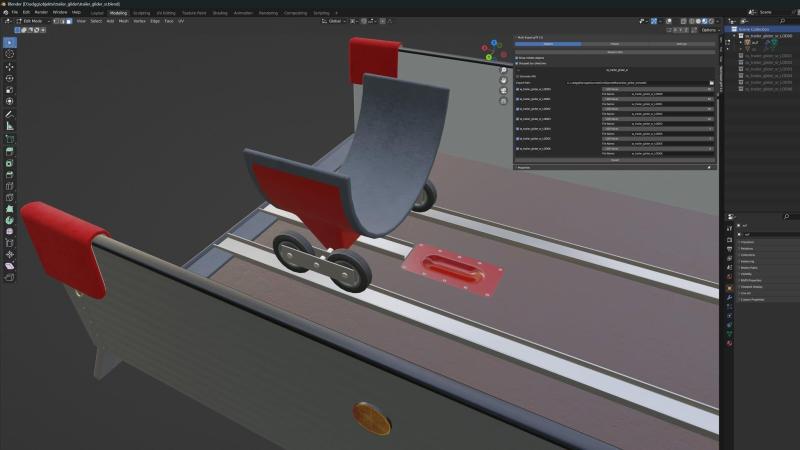This screenshot has width=800, height=450.
Task: Activate the Rotate tool
Action: pyautogui.click(x=10, y=79)
